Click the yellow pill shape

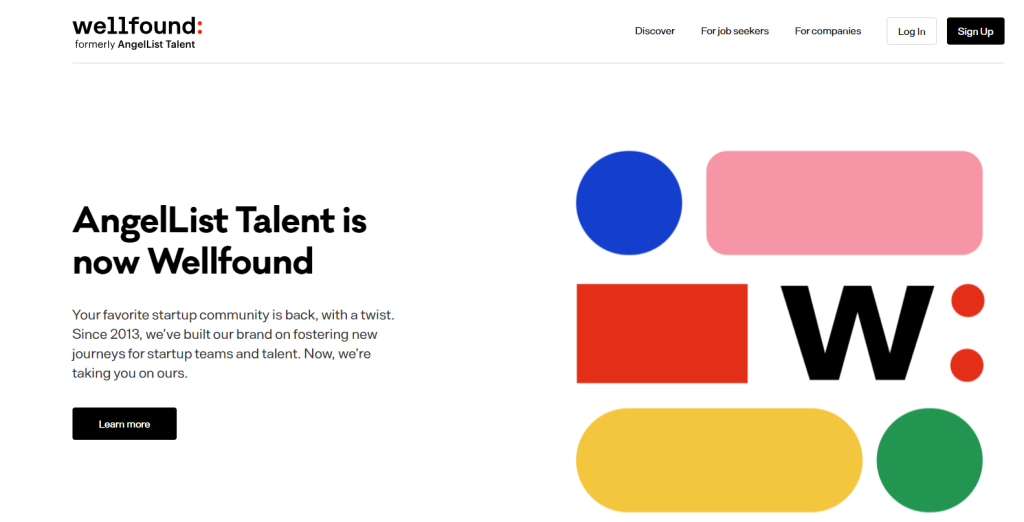pos(719,460)
